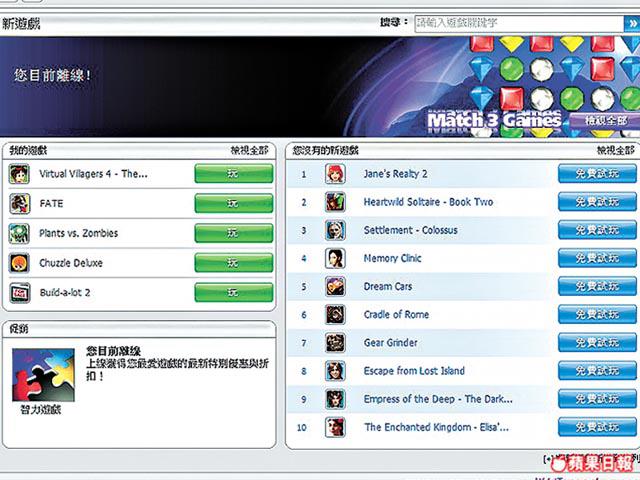Image resolution: width=640 pixels, height=480 pixels.
Task: Click Empress of the Deep title
Action: 438,399
